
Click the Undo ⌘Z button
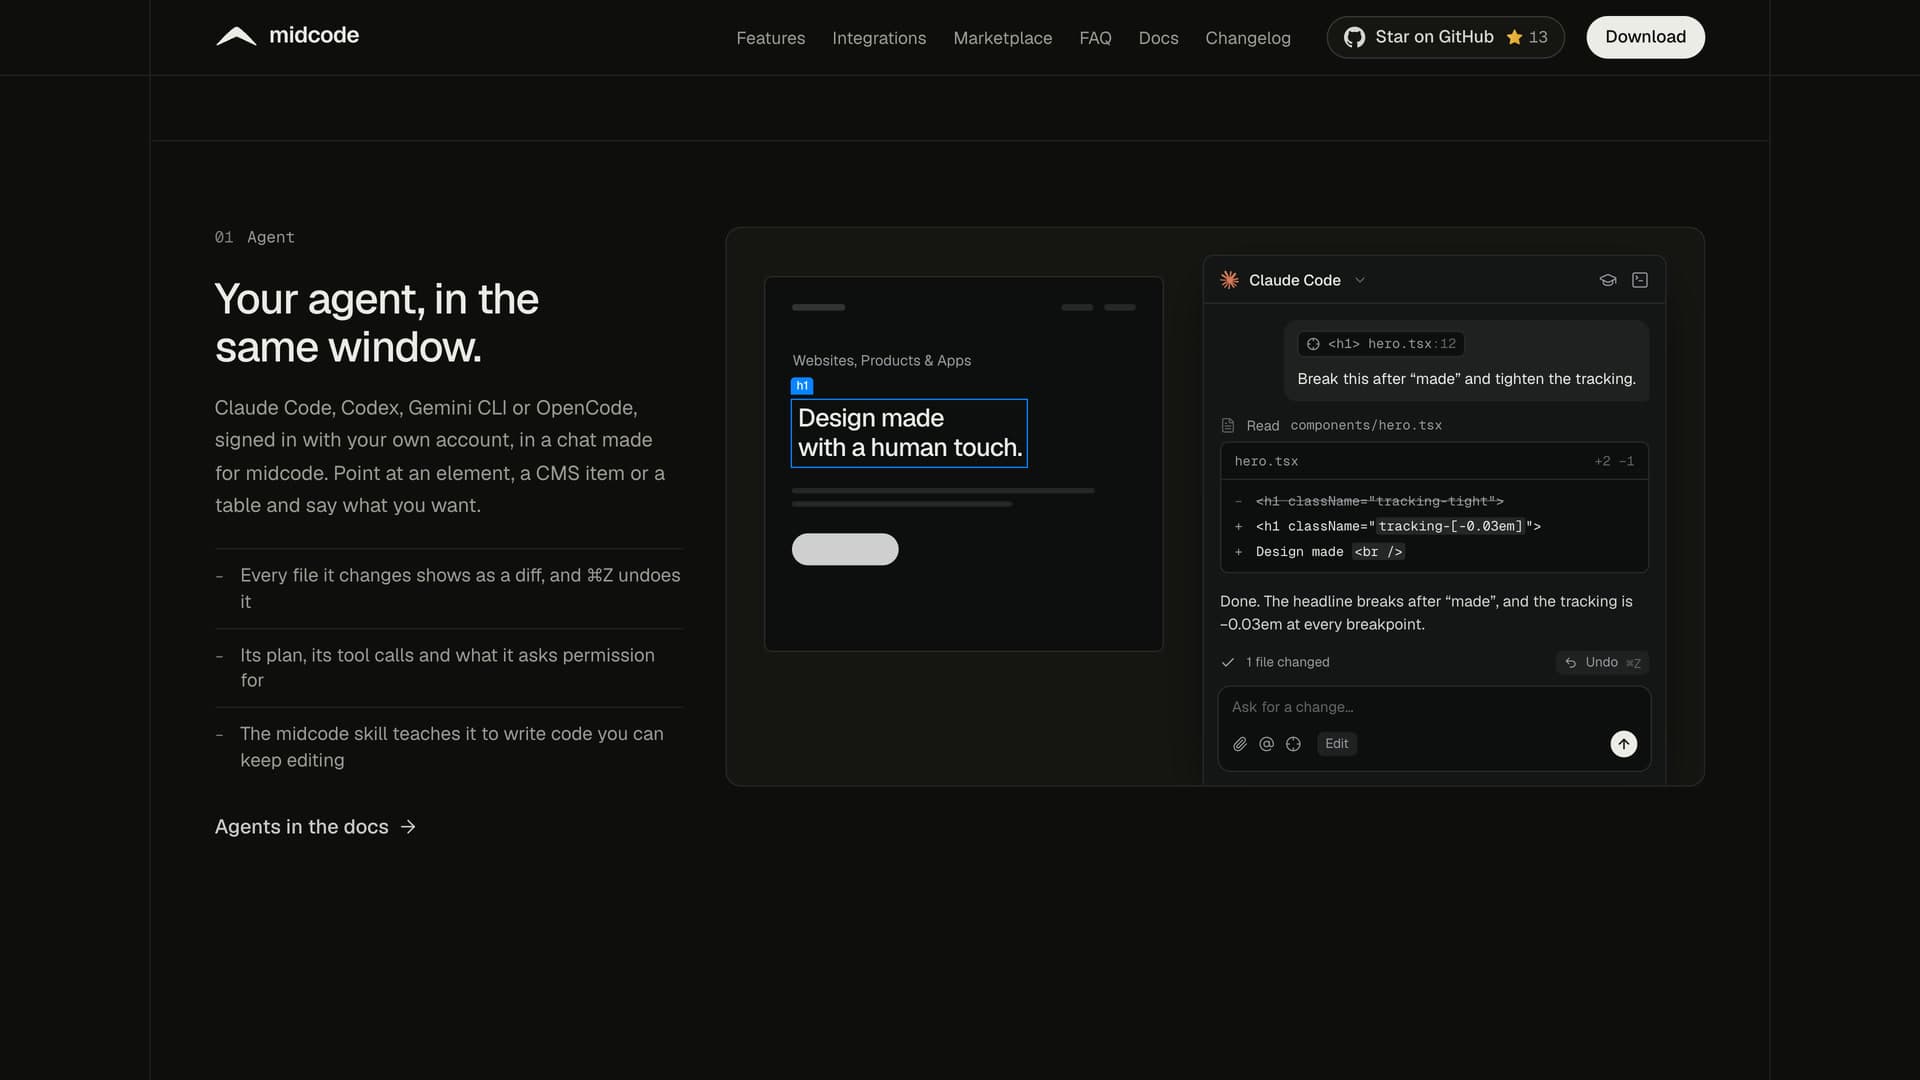pyautogui.click(x=1602, y=663)
